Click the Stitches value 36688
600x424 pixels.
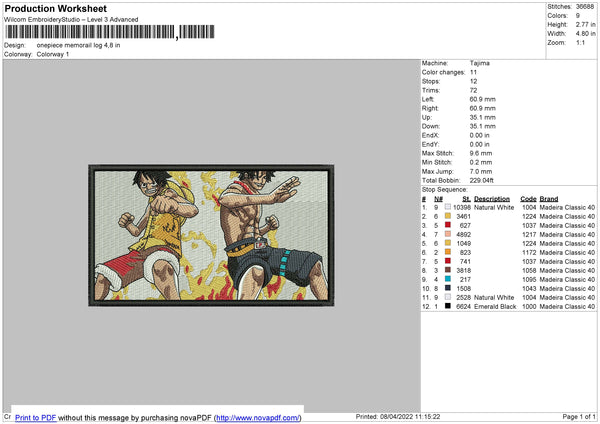[x=585, y=7]
